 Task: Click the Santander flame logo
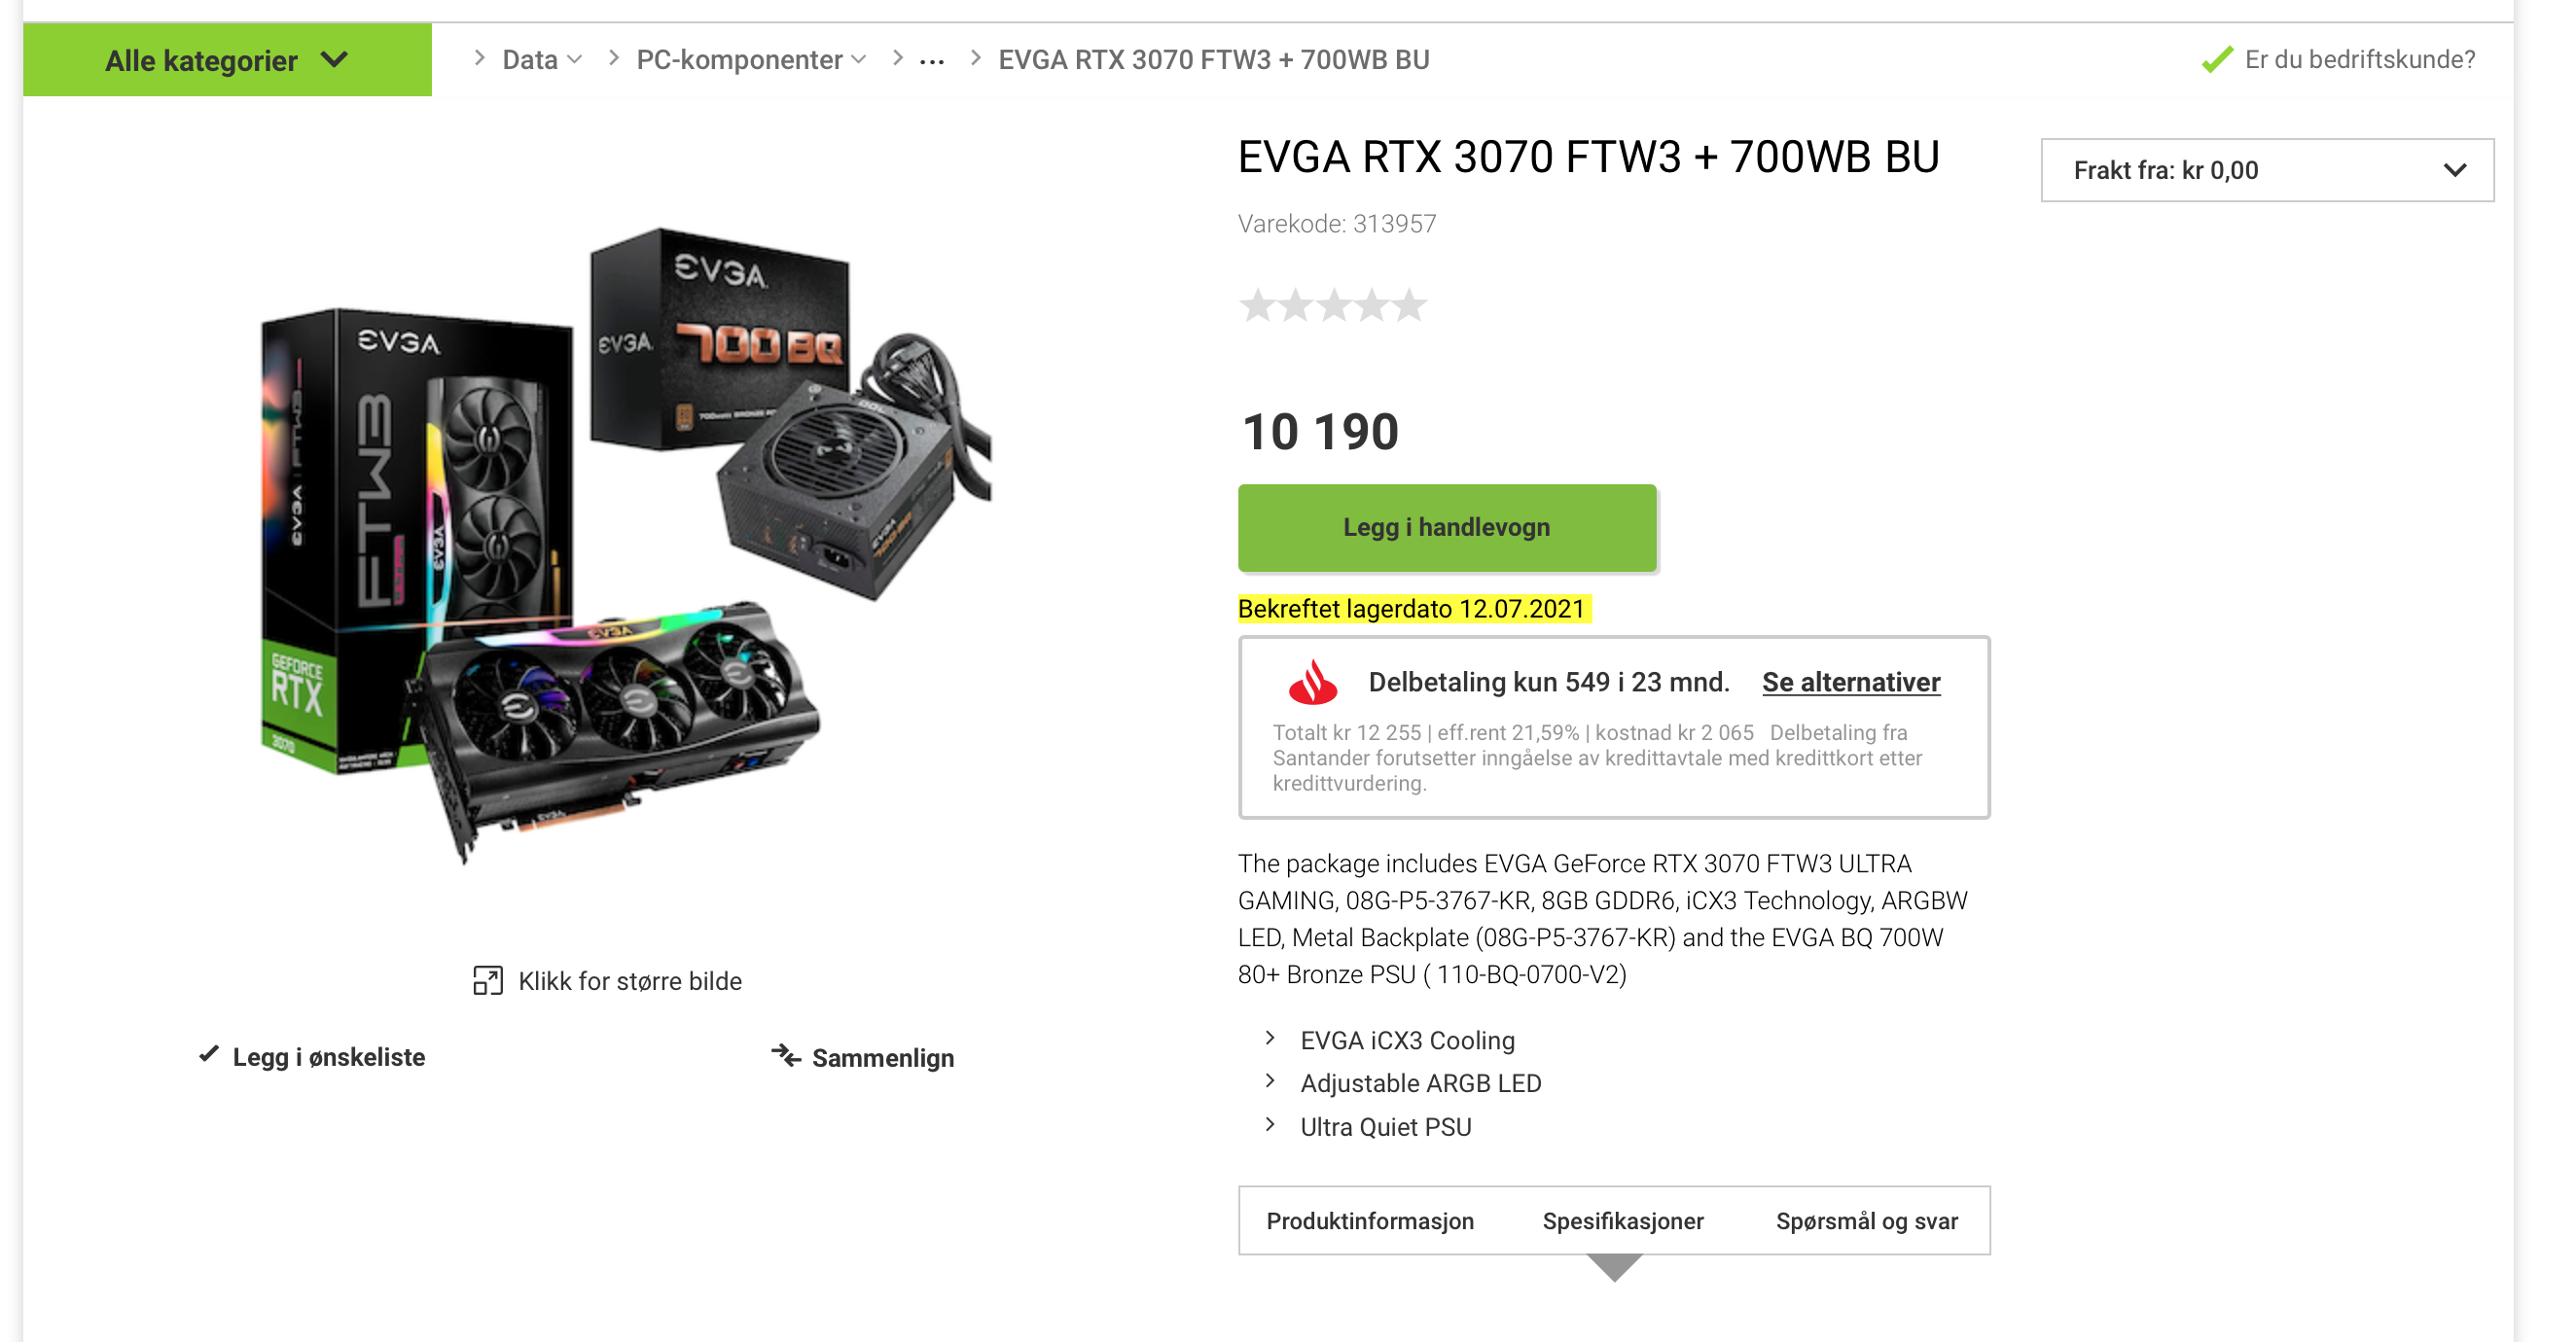(1312, 682)
